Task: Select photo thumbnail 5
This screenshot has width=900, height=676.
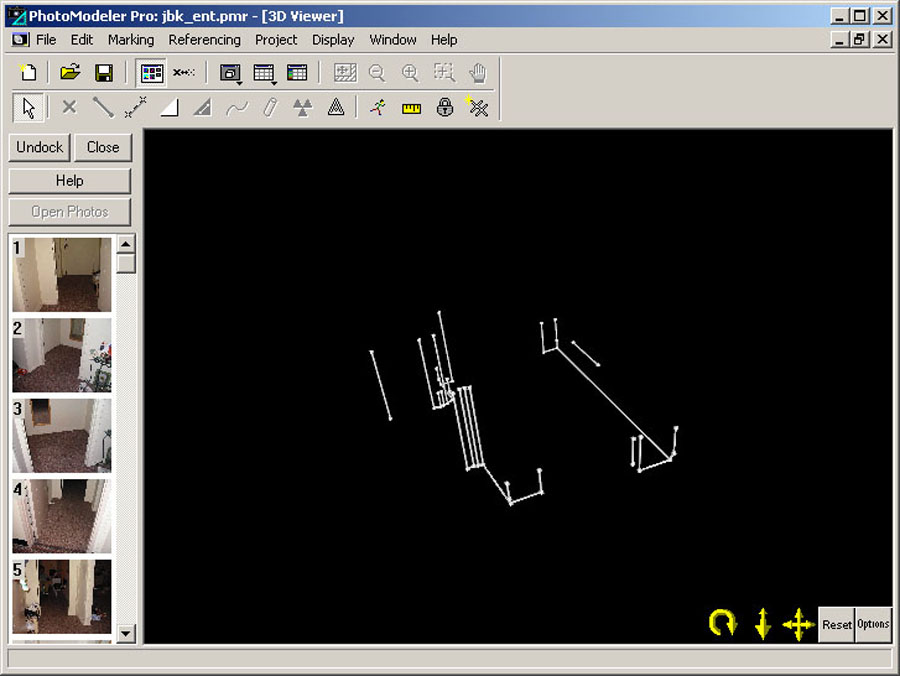Action: [x=62, y=597]
